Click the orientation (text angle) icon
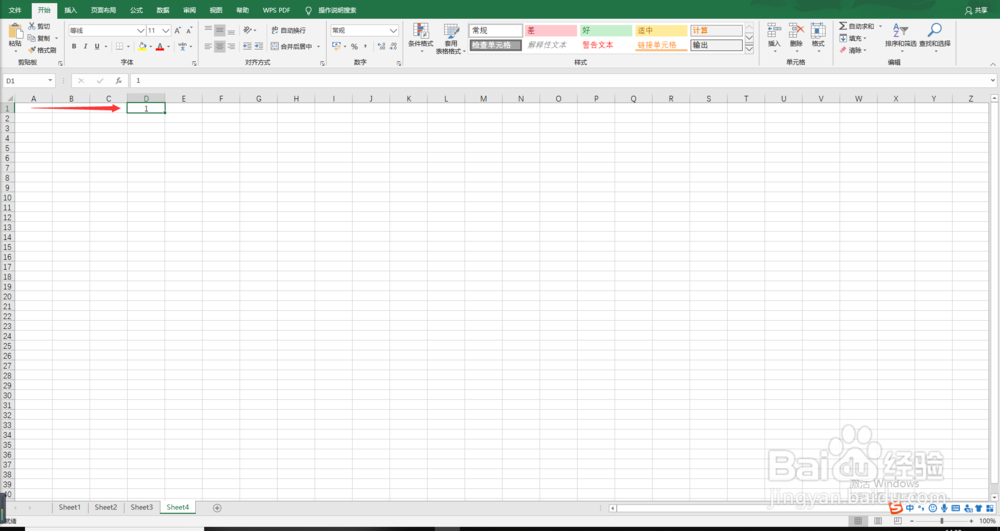Viewport: 1000px width, 531px height. click(x=247, y=30)
